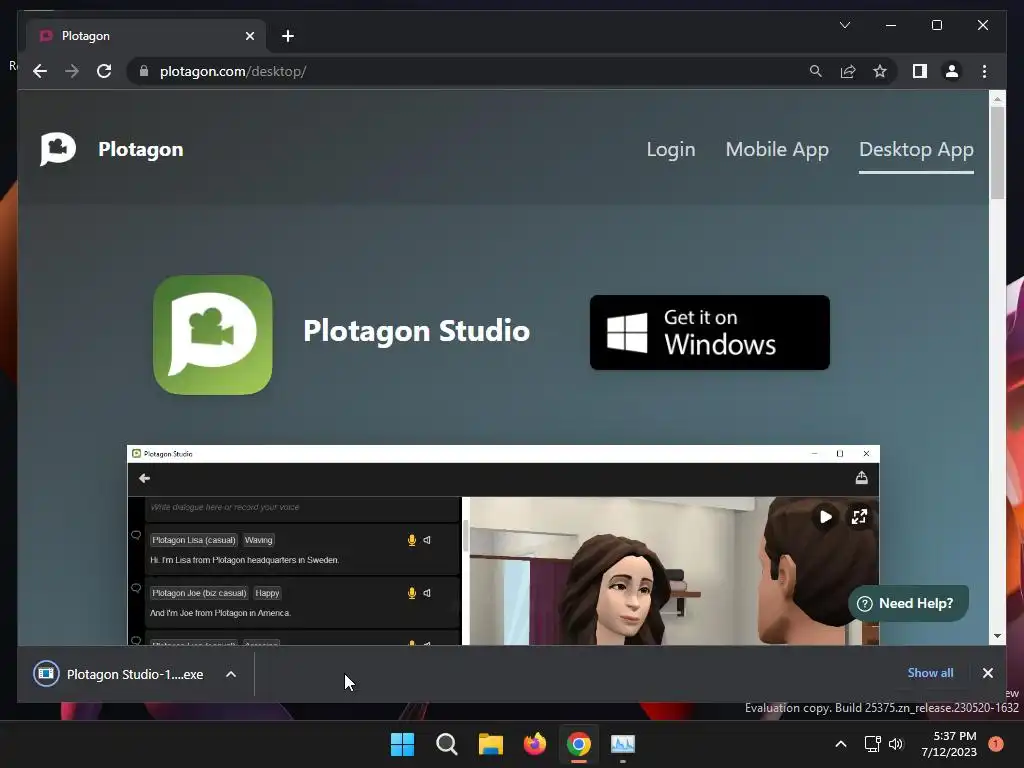Screen dimensions: 1024x768
Task: Click the microphone icon on Joe's line
Action: tap(411, 593)
